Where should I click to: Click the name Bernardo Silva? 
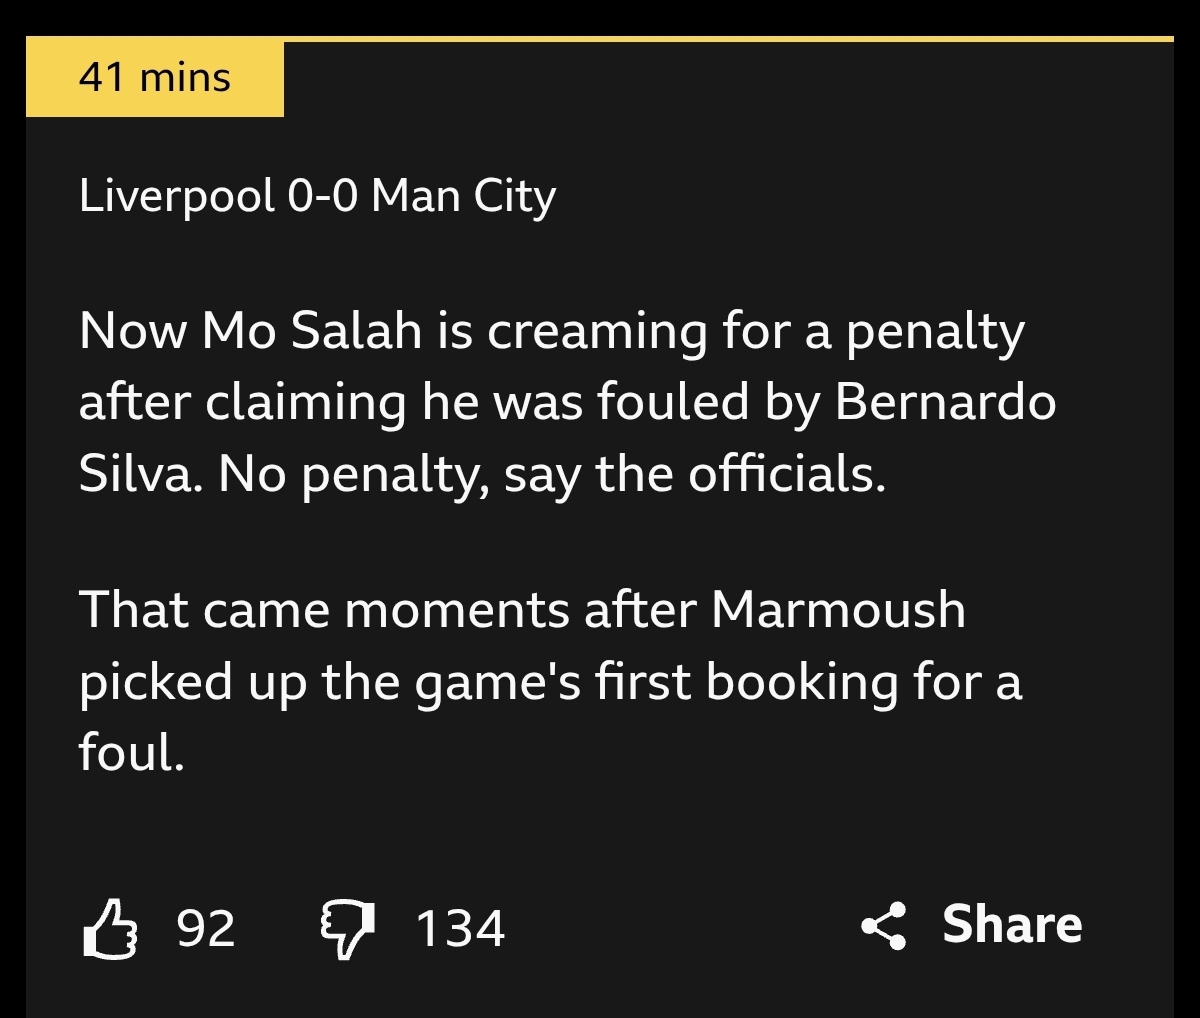(944, 402)
